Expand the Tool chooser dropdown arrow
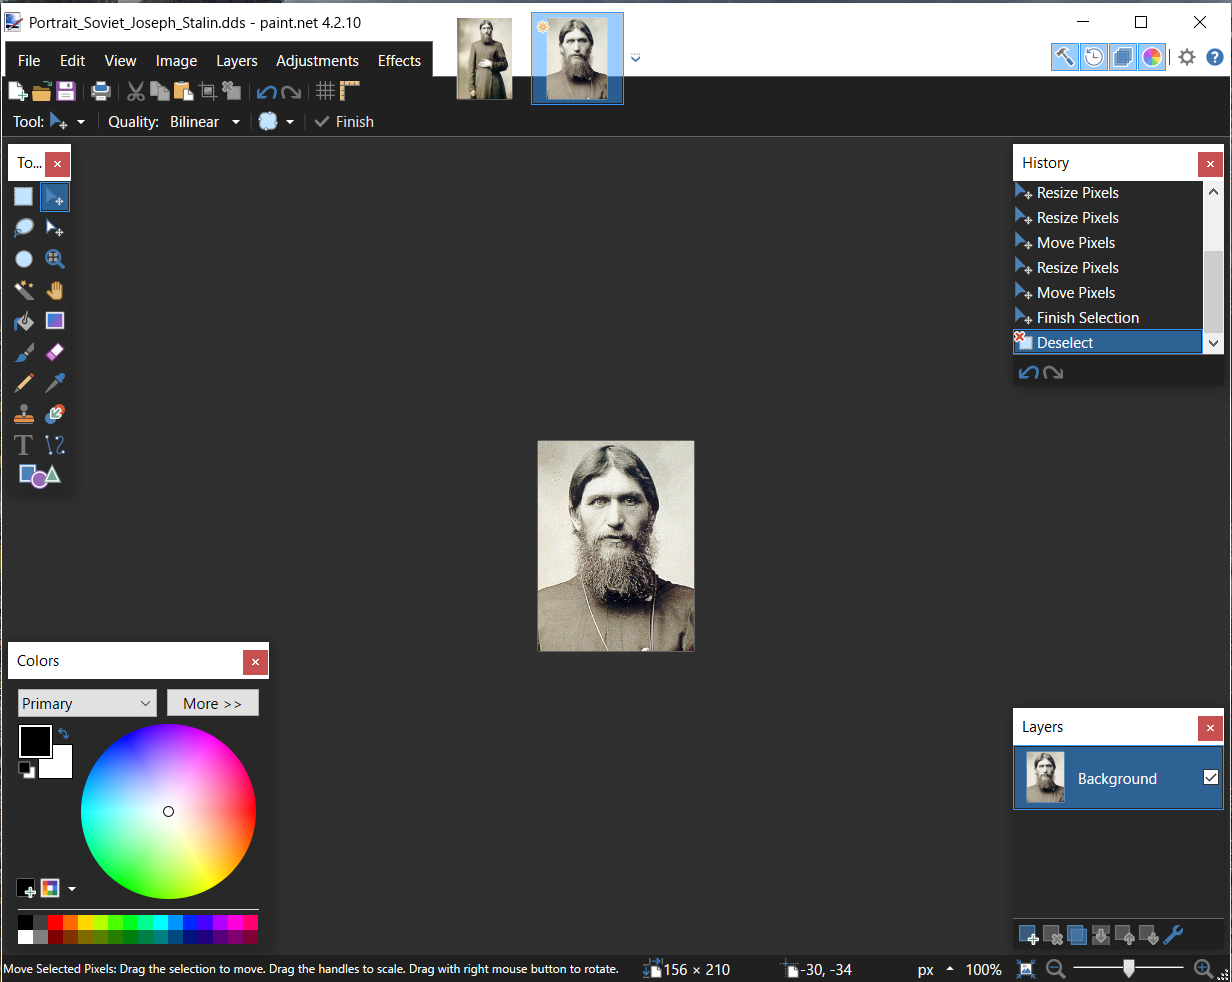The width and height of the screenshot is (1232, 982). 81,122
